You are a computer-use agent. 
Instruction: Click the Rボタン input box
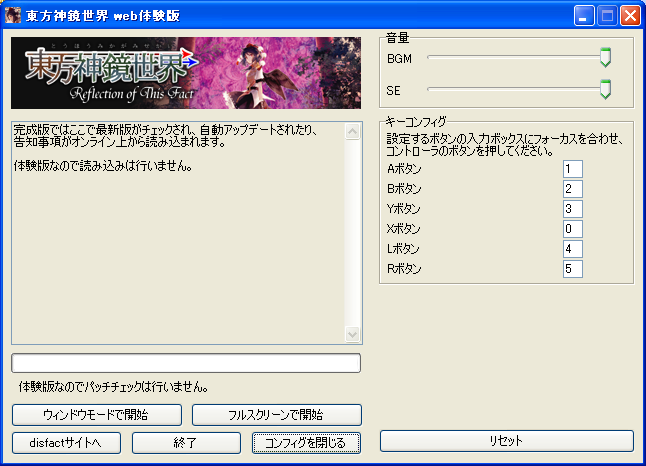tap(572, 268)
